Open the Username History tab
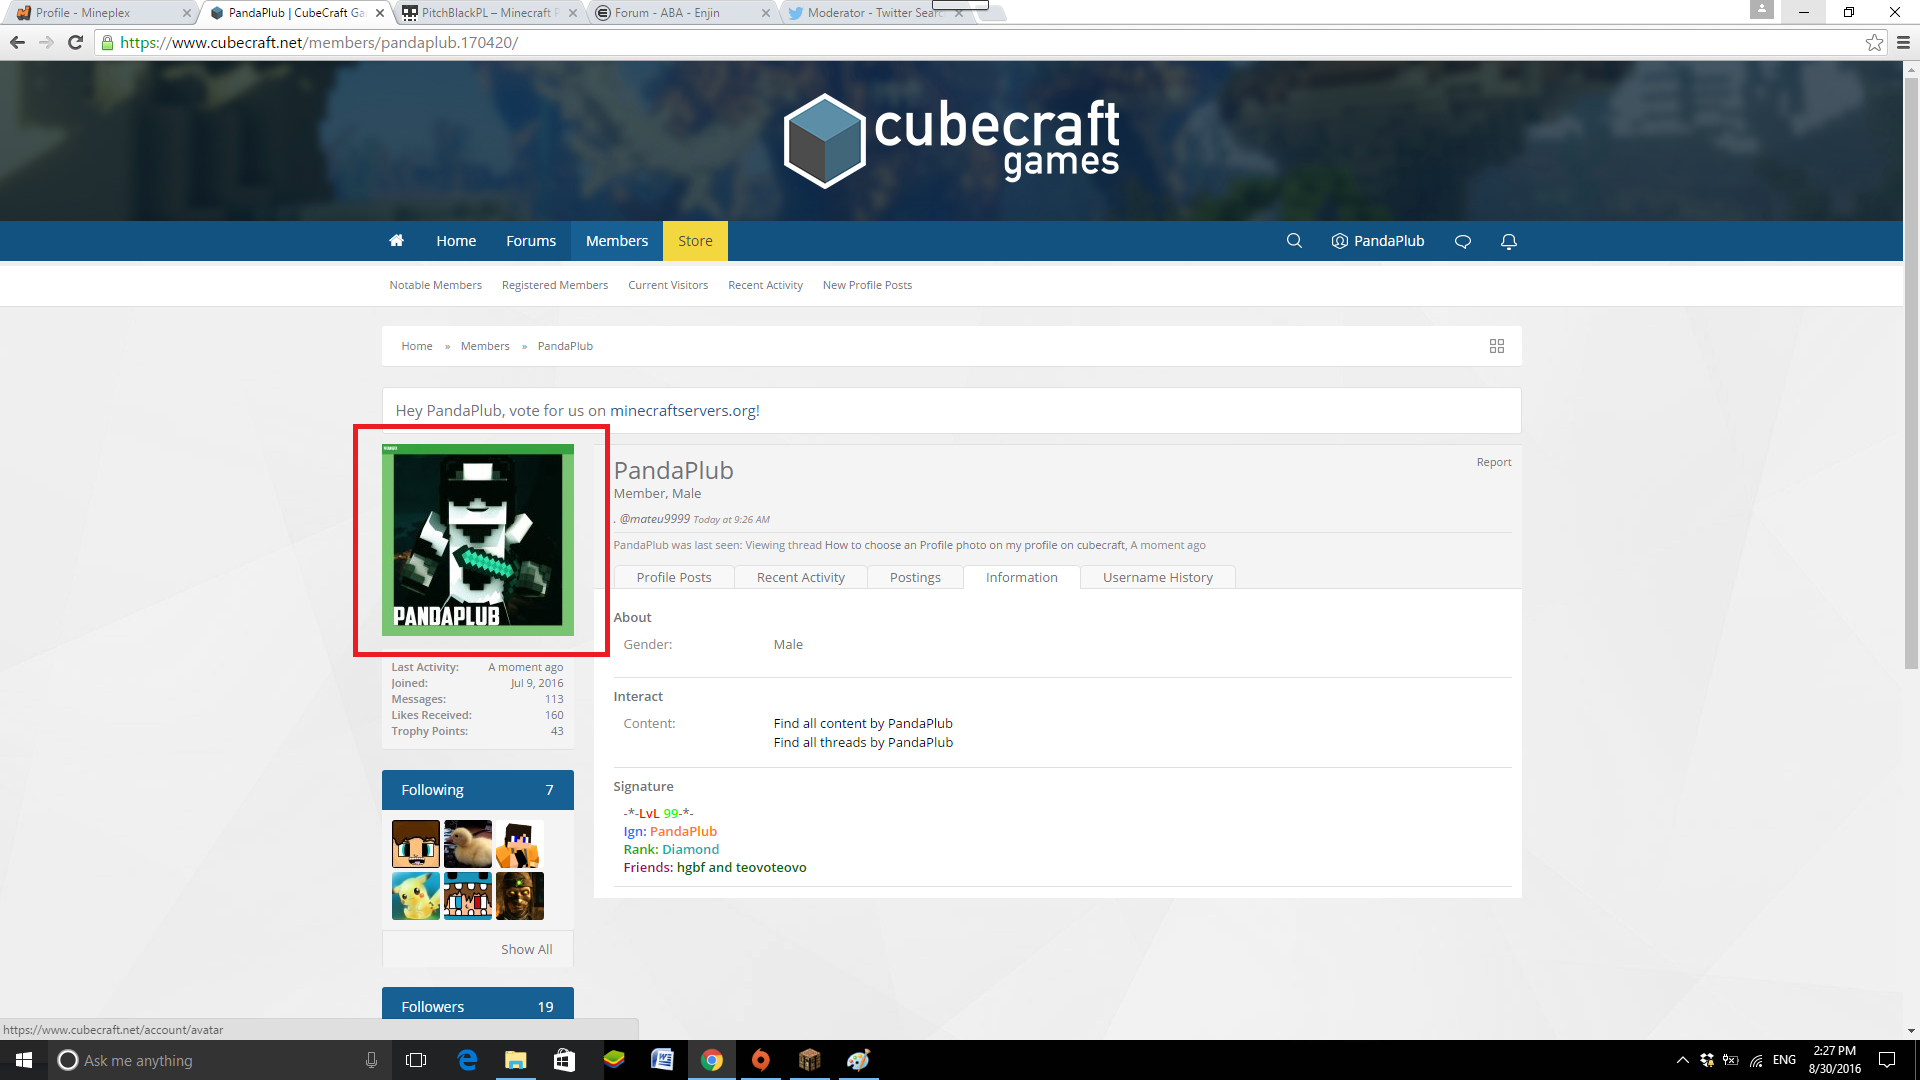 pyautogui.click(x=1158, y=577)
